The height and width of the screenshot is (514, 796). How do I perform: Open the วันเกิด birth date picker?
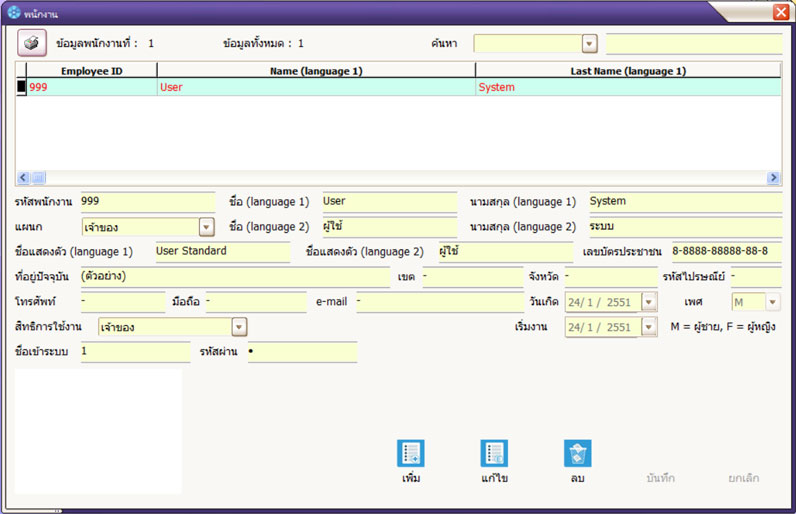tap(649, 302)
